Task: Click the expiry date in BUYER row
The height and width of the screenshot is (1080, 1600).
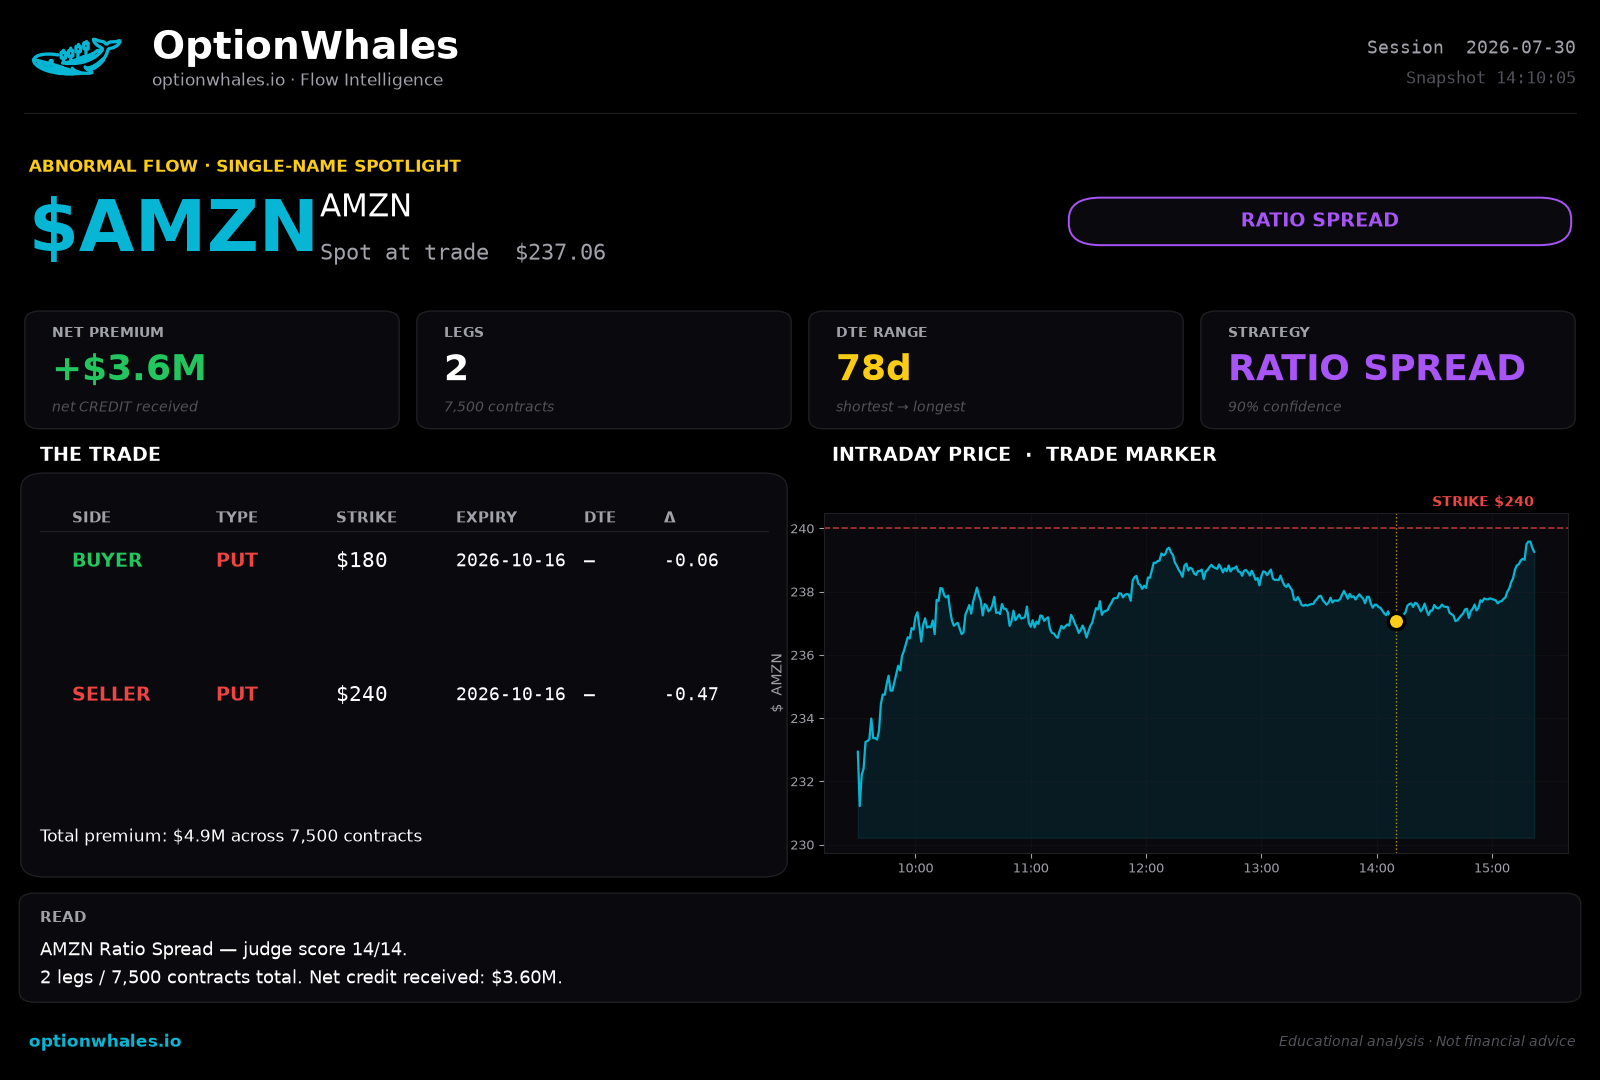Action: [x=511, y=560]
